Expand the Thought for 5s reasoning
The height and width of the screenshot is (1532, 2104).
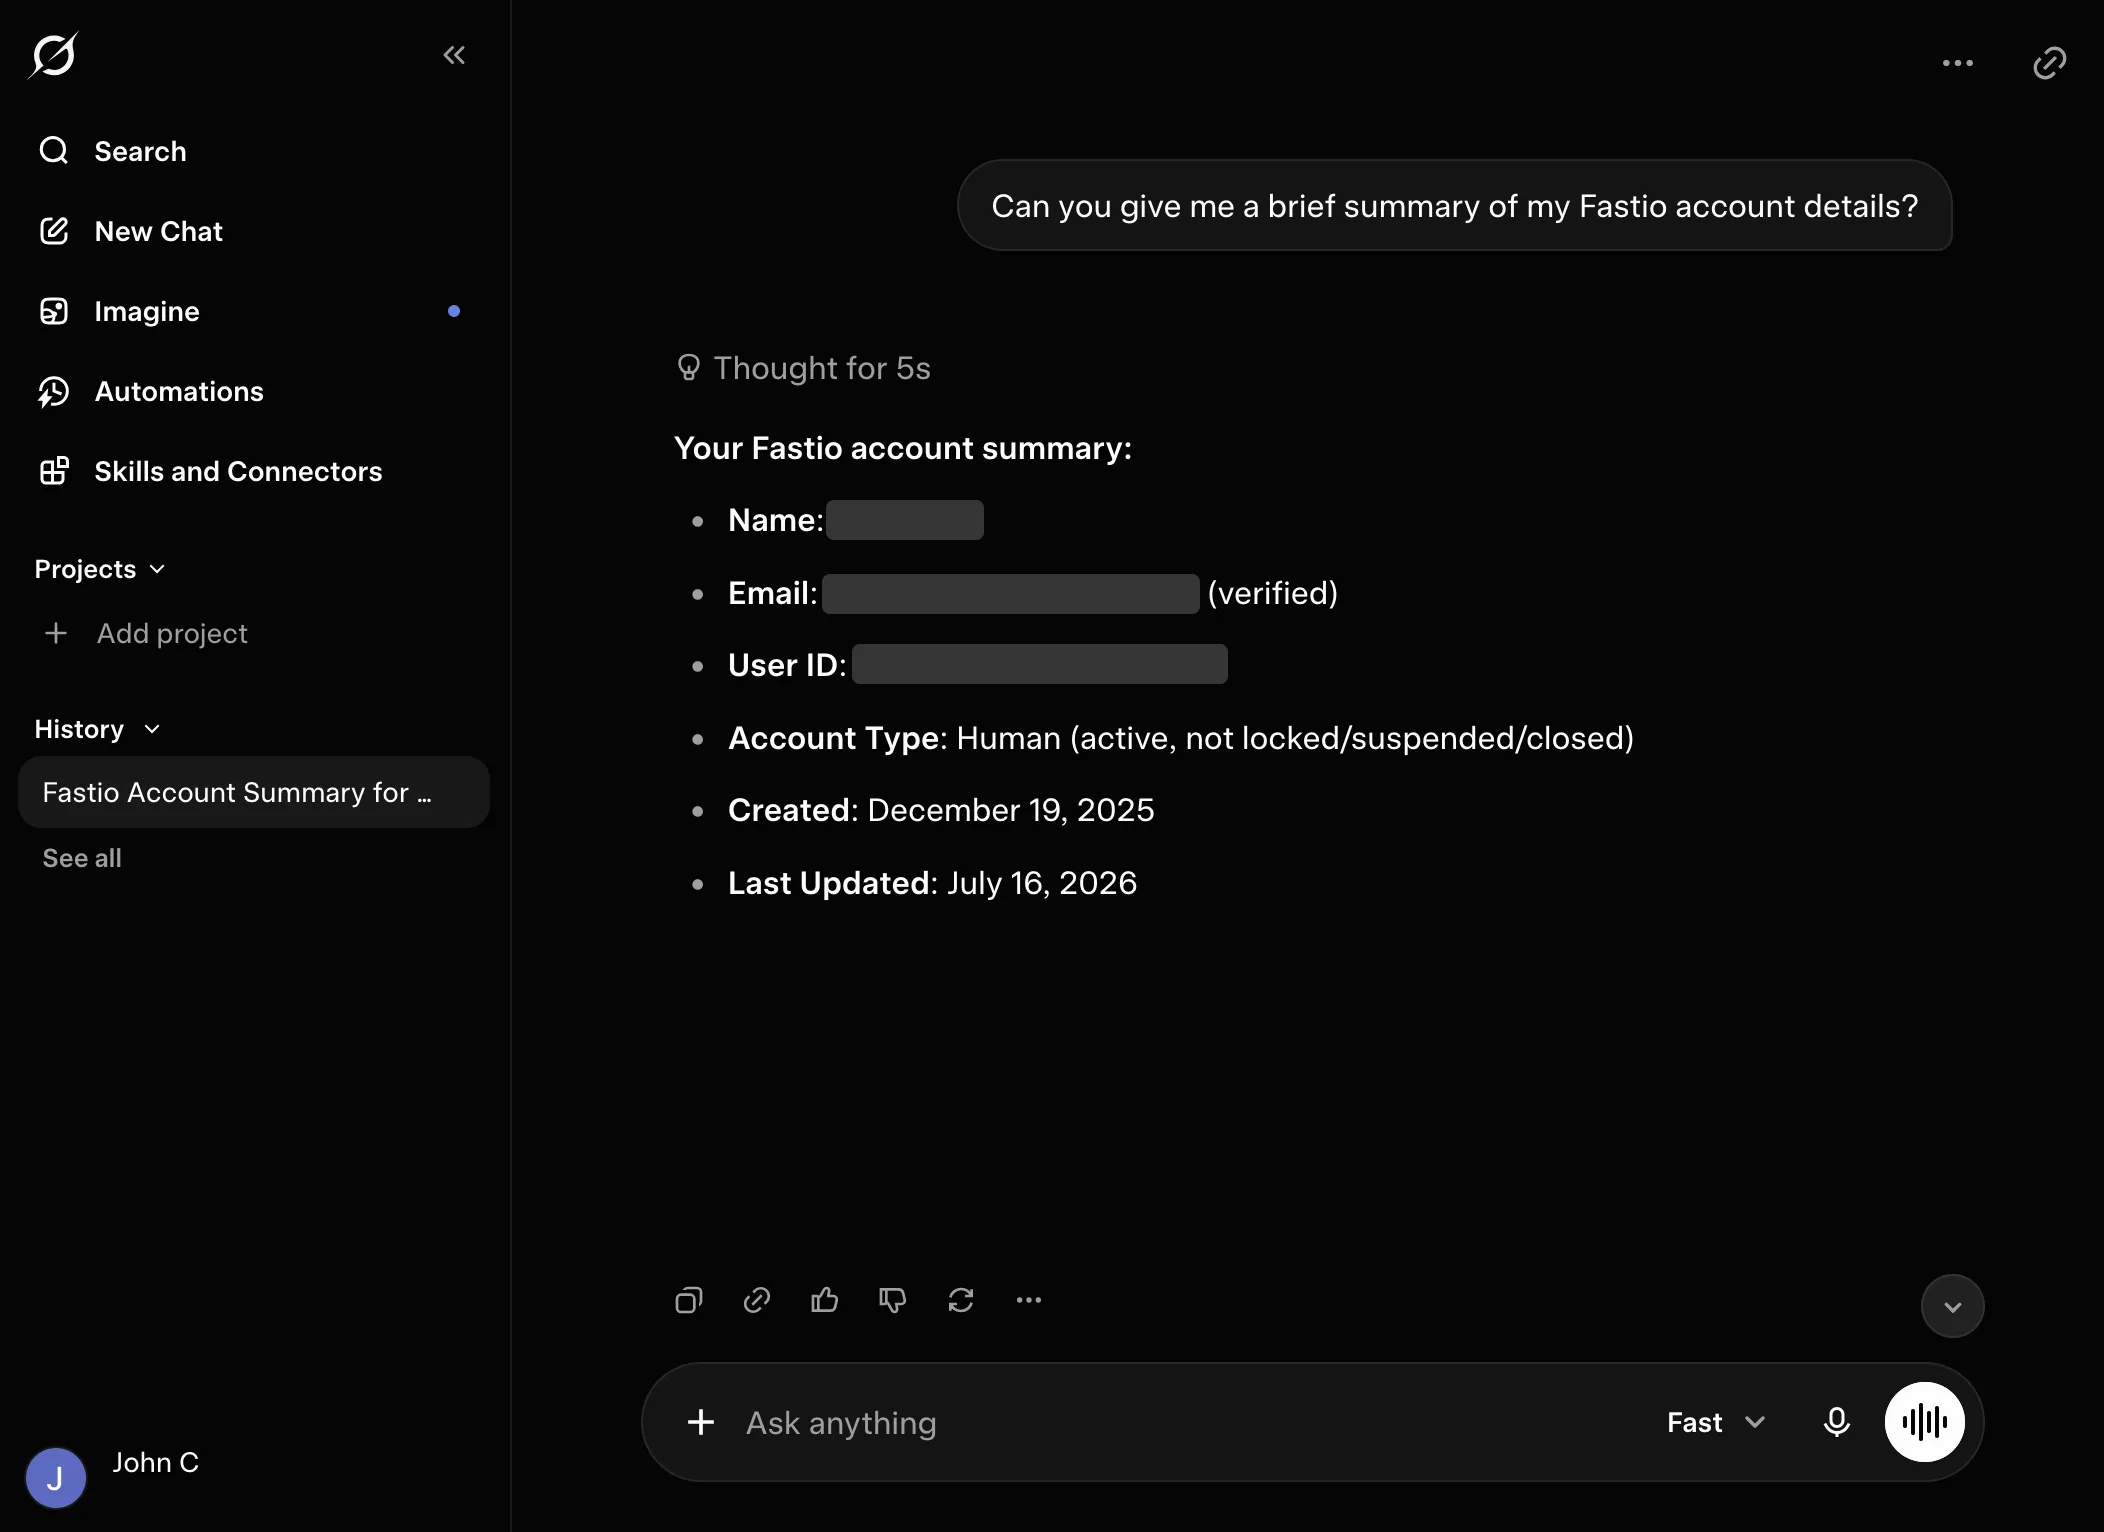pos(804,368)
